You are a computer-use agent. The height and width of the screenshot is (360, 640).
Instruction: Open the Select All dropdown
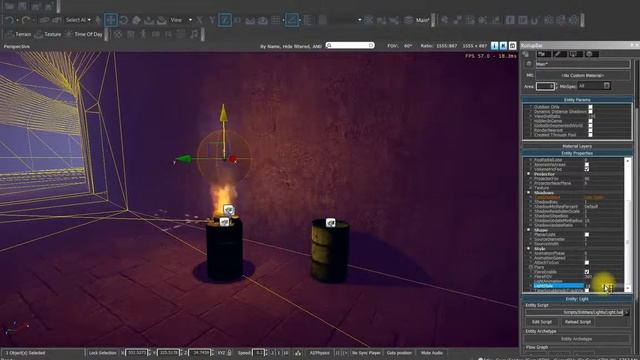(78, 20)
